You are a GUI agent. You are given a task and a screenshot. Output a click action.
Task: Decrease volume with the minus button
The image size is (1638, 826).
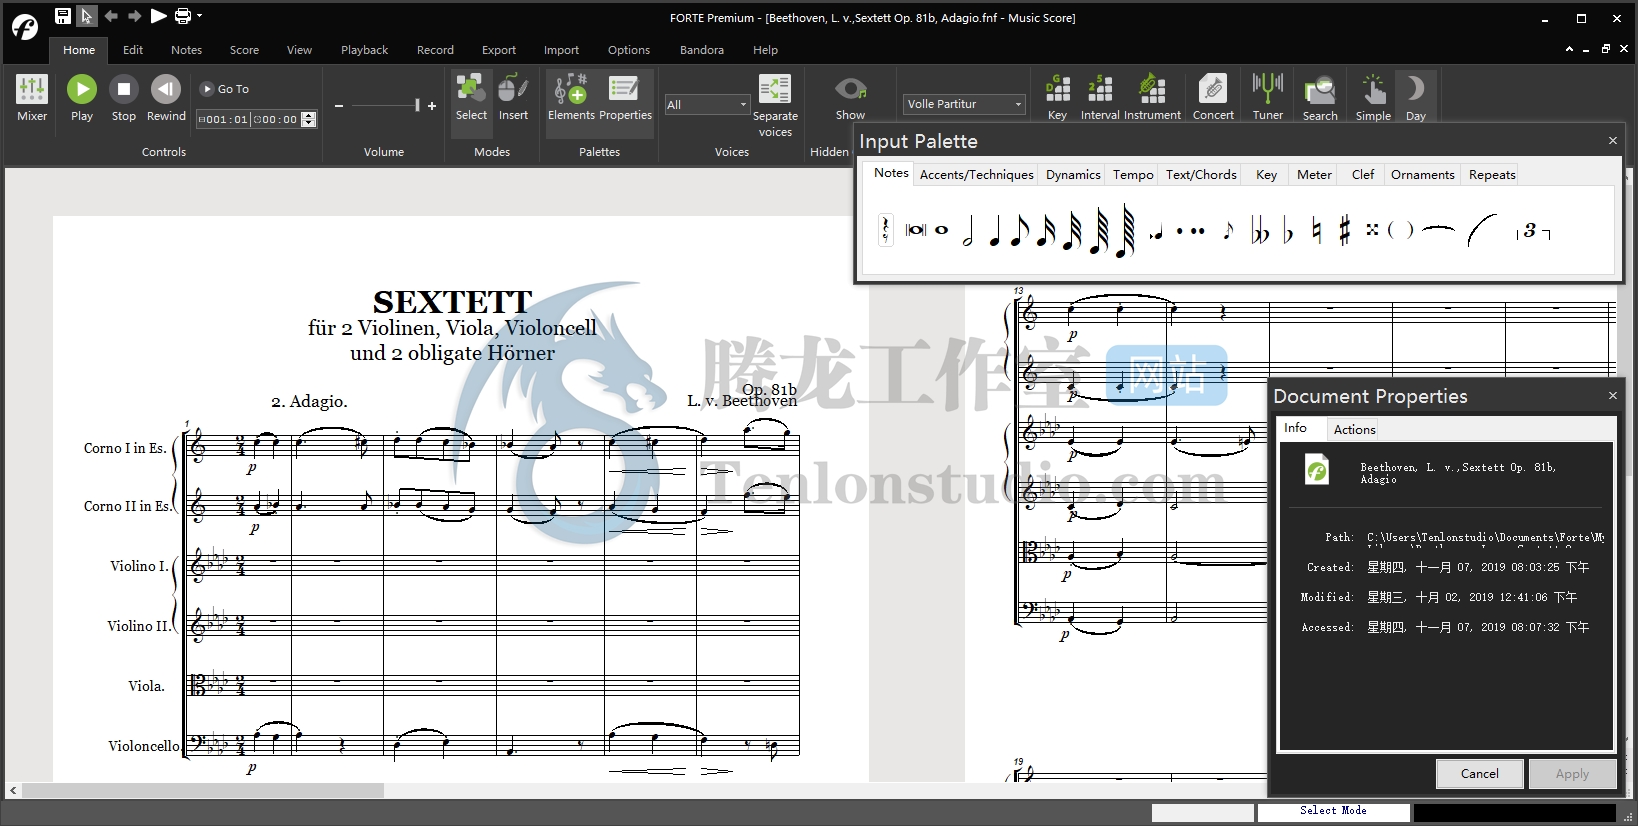click(x=339, y=106)
